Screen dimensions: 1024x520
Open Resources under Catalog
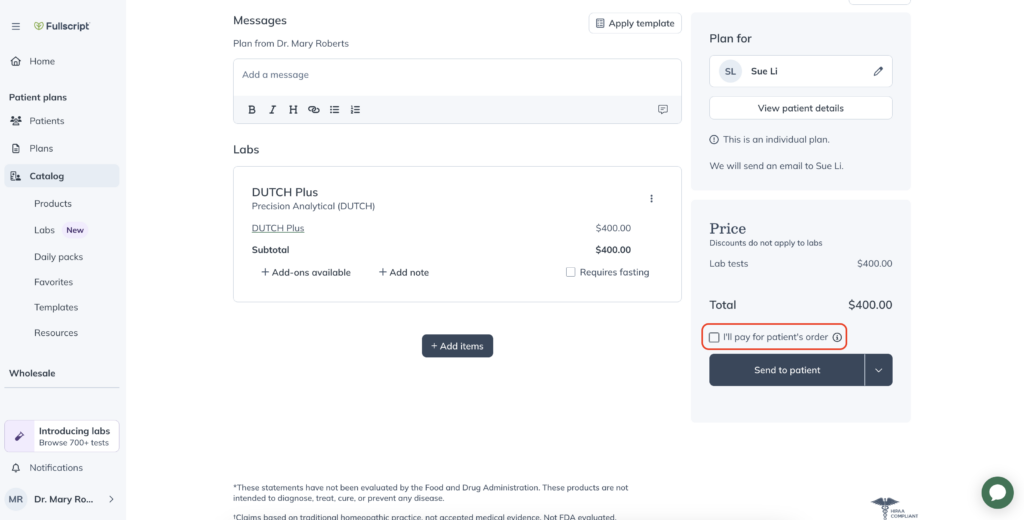point(56,333)
